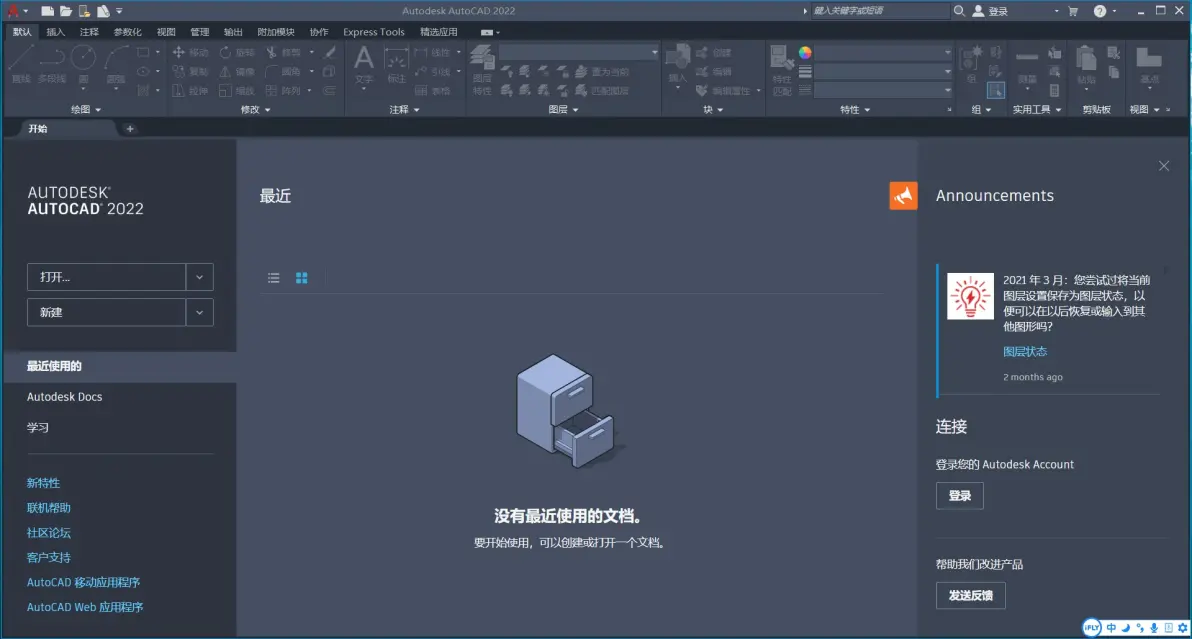Open the Express Tools ribbon tab
Viewport: 1192px width, 639px height.
373,32
